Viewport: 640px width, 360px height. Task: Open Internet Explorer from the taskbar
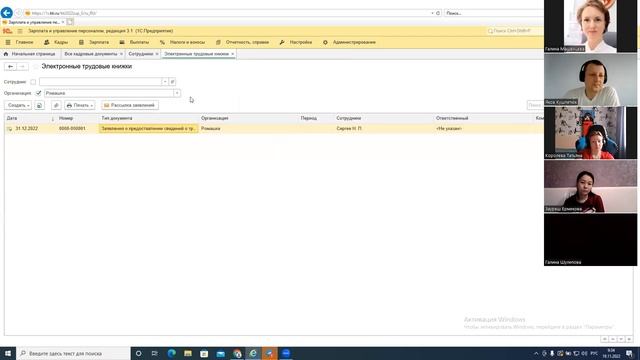(x=253, y=353)
